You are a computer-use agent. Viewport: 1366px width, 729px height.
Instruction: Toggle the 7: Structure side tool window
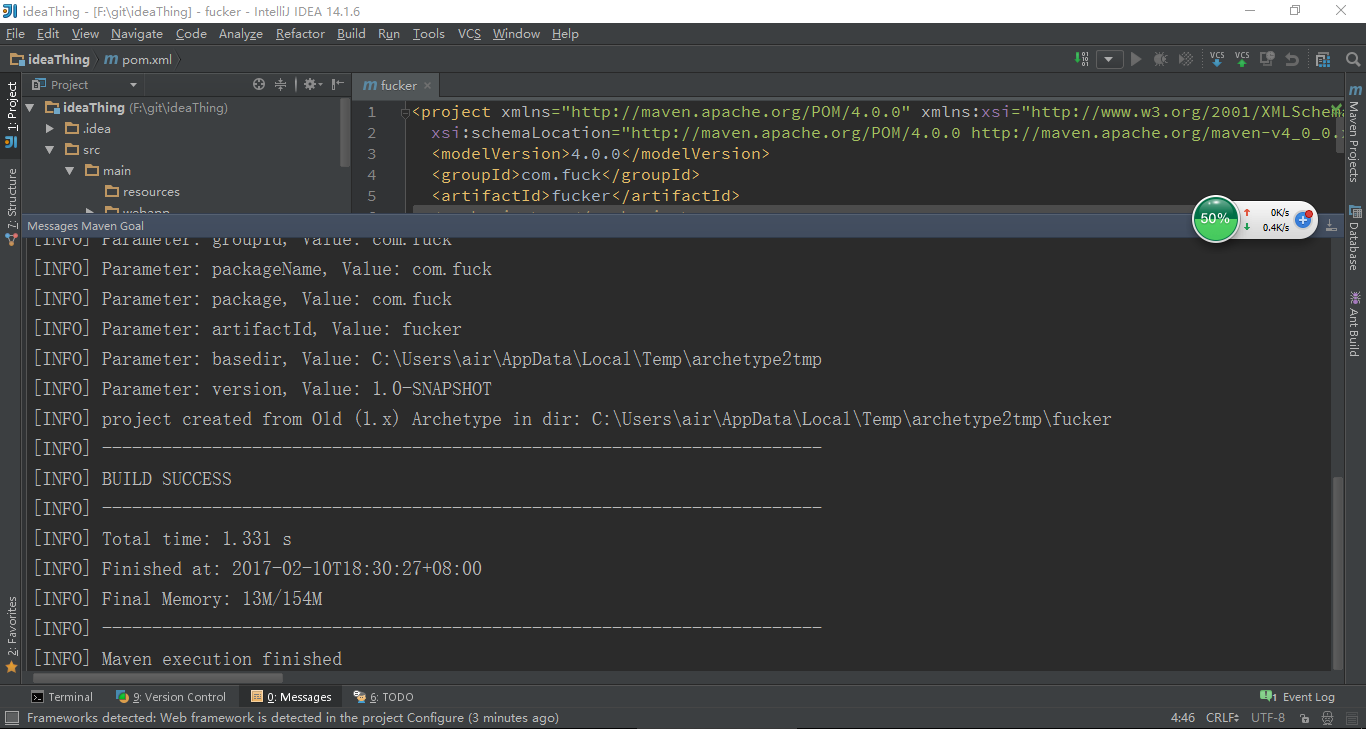[11, 205]
